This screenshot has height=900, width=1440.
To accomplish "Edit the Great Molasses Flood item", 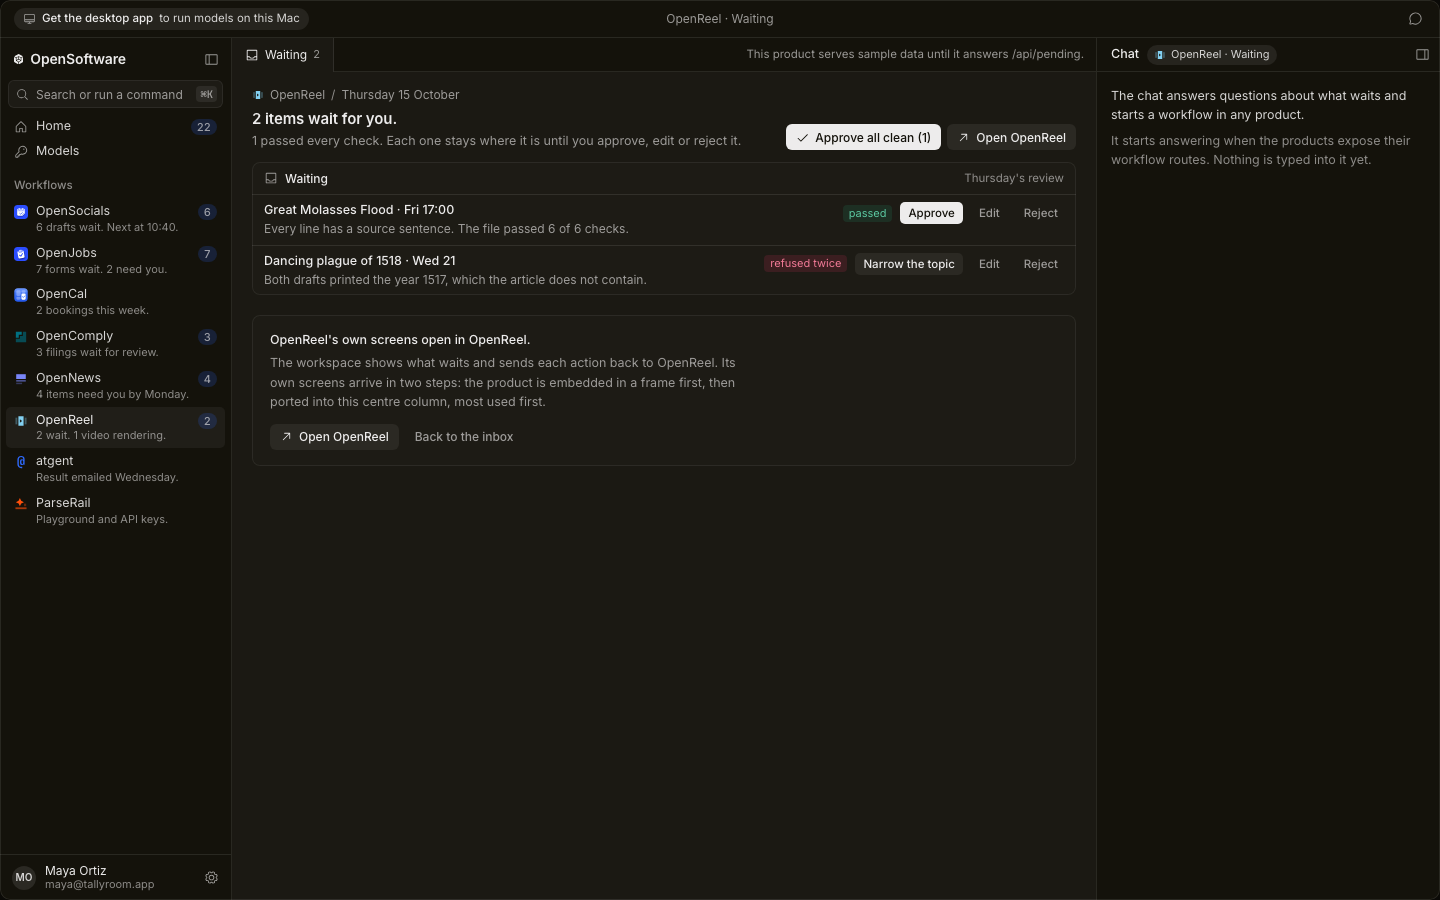I will tap(989, 213).
